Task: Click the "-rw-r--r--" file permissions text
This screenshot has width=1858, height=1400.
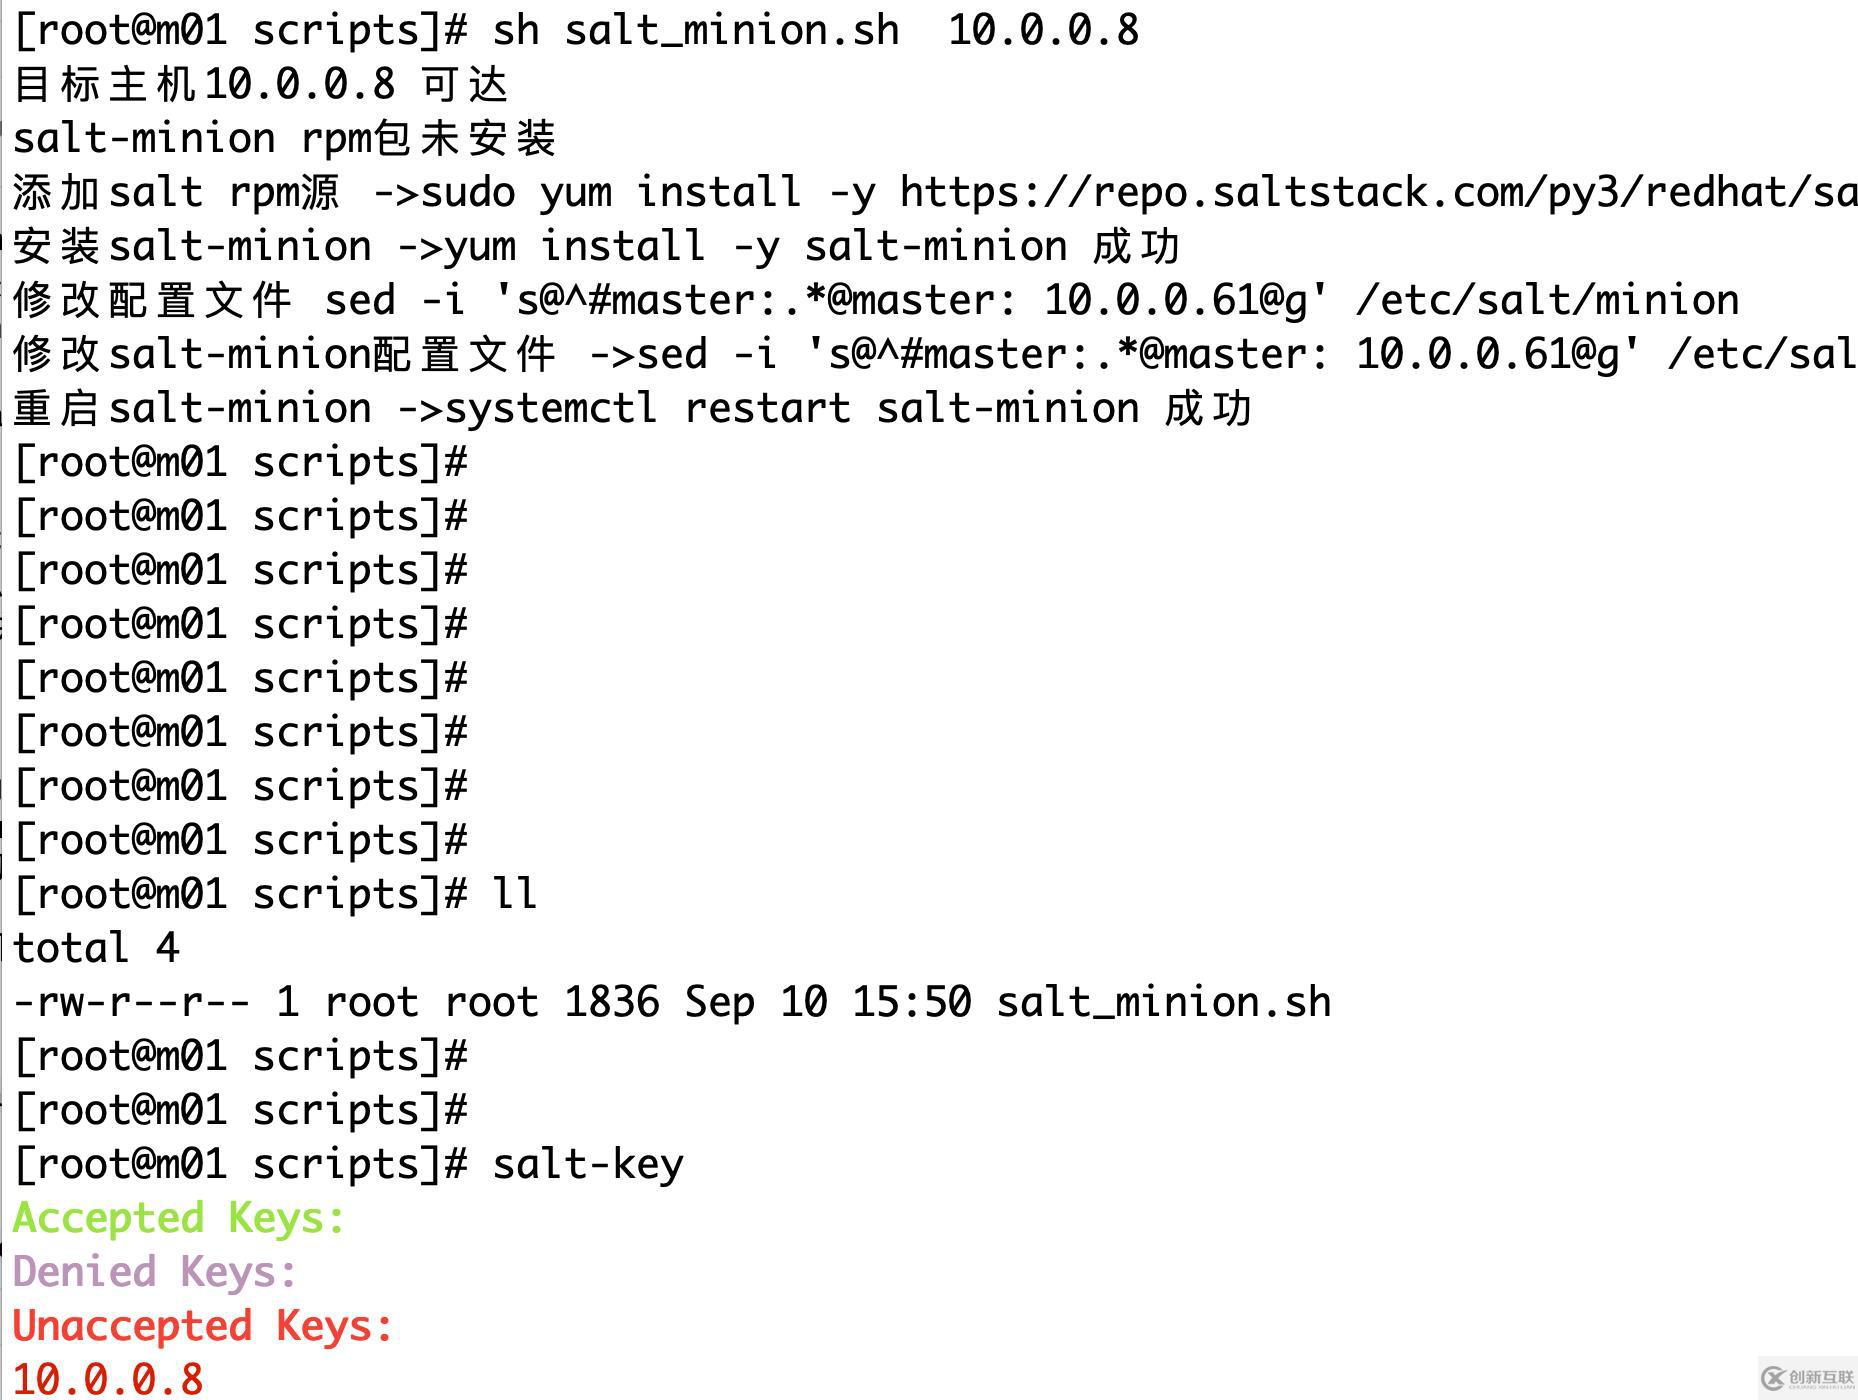Action: click(x=131, y=1002)
